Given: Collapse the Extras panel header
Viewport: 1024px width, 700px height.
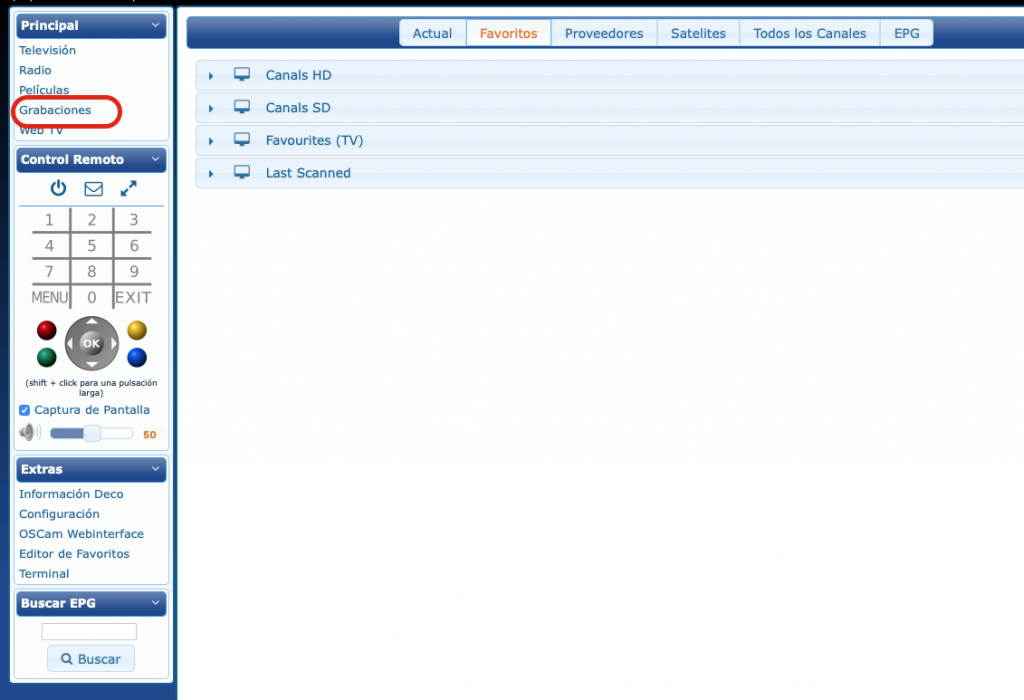Looking at the screenshot, I should coord(155,469).
